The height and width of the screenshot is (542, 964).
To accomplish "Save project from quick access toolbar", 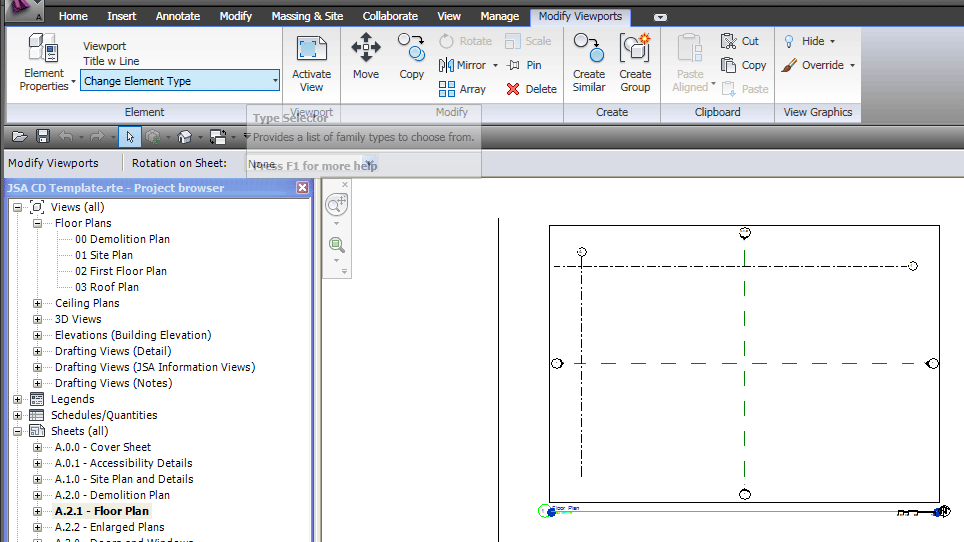I will tap(43, 137).
